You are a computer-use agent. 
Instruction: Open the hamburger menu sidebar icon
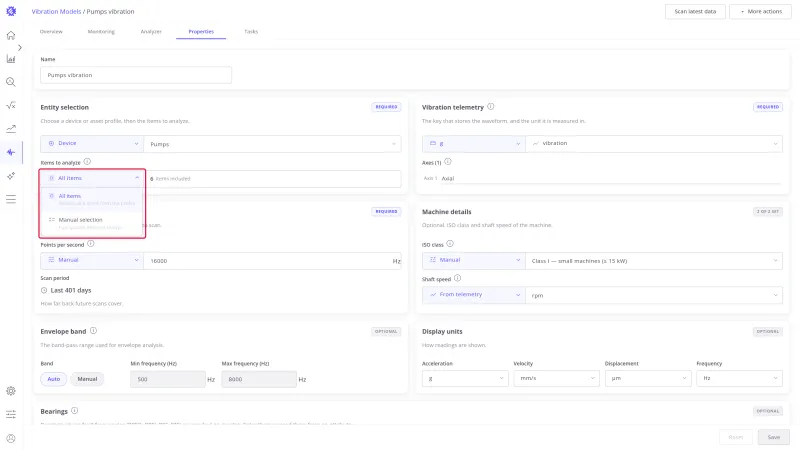(11, 199)
